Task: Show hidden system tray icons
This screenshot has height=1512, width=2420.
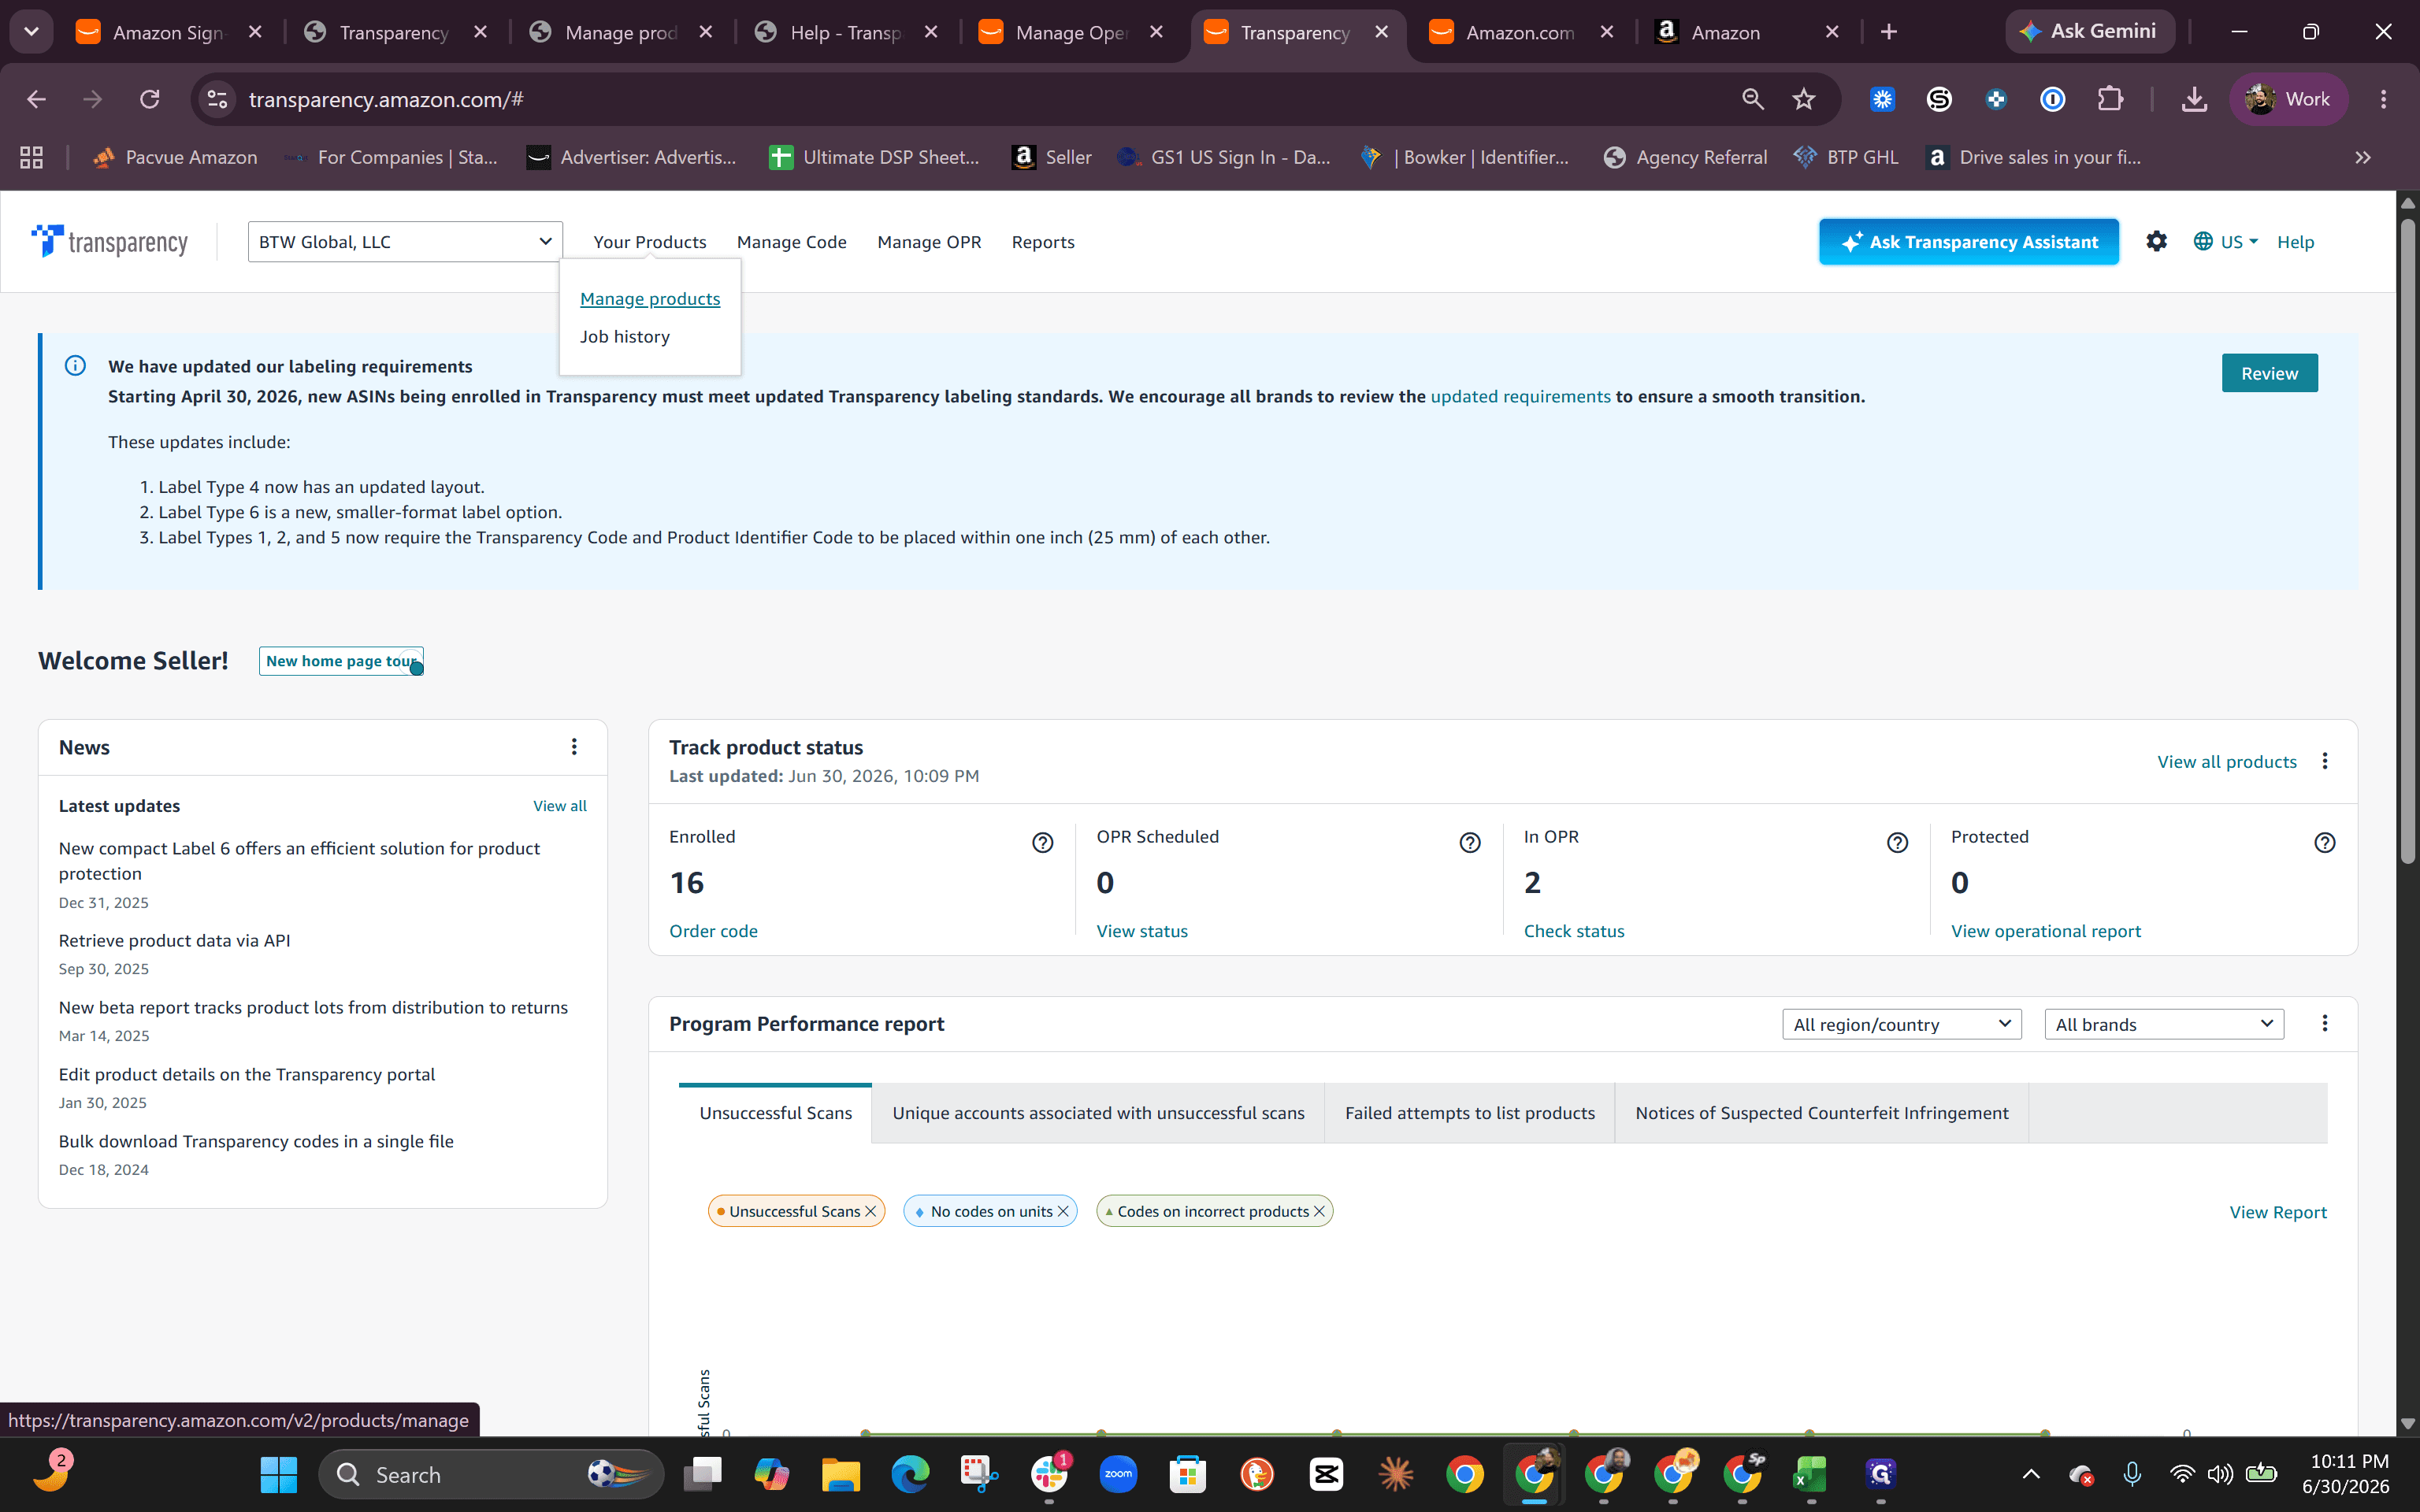Action: 2030,1474
